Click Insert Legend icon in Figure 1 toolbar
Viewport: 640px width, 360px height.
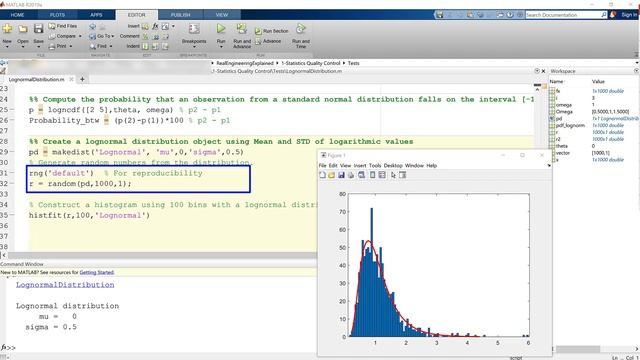[x=382, y=175]
